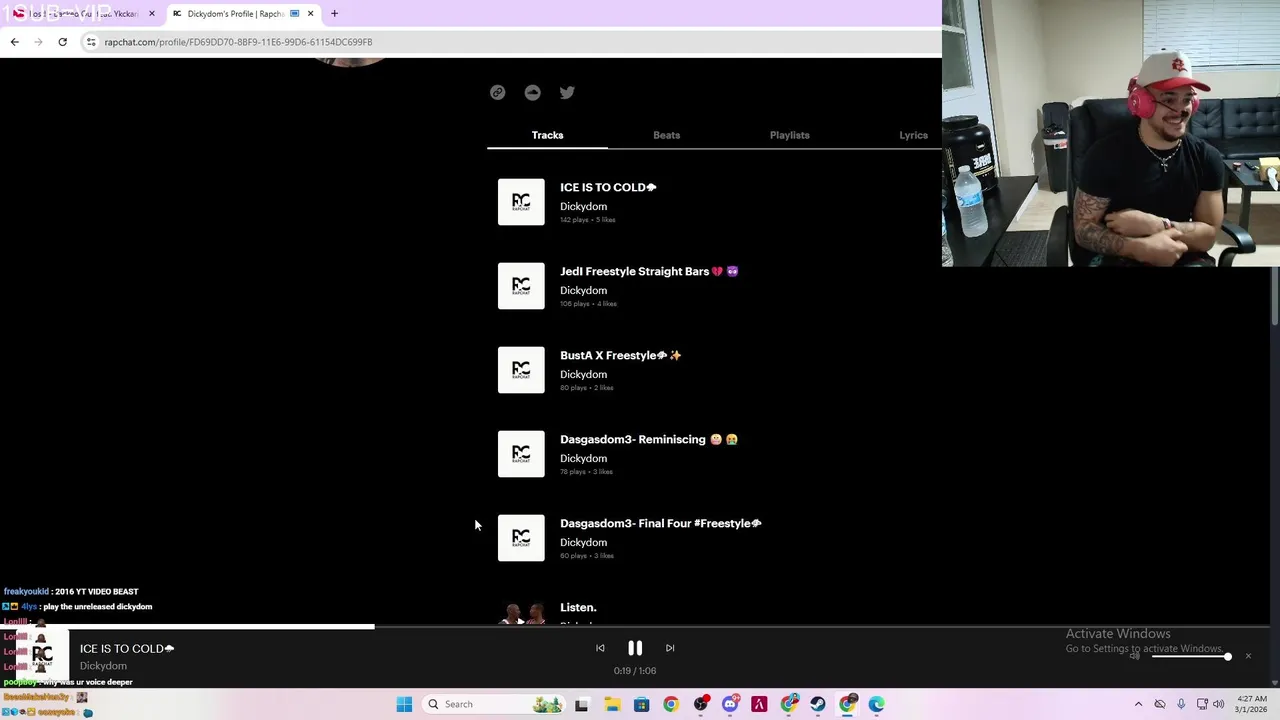1280x720 pixels.
Task: Open Microsoft Edge from the taskbar
Action: [876, 704]
